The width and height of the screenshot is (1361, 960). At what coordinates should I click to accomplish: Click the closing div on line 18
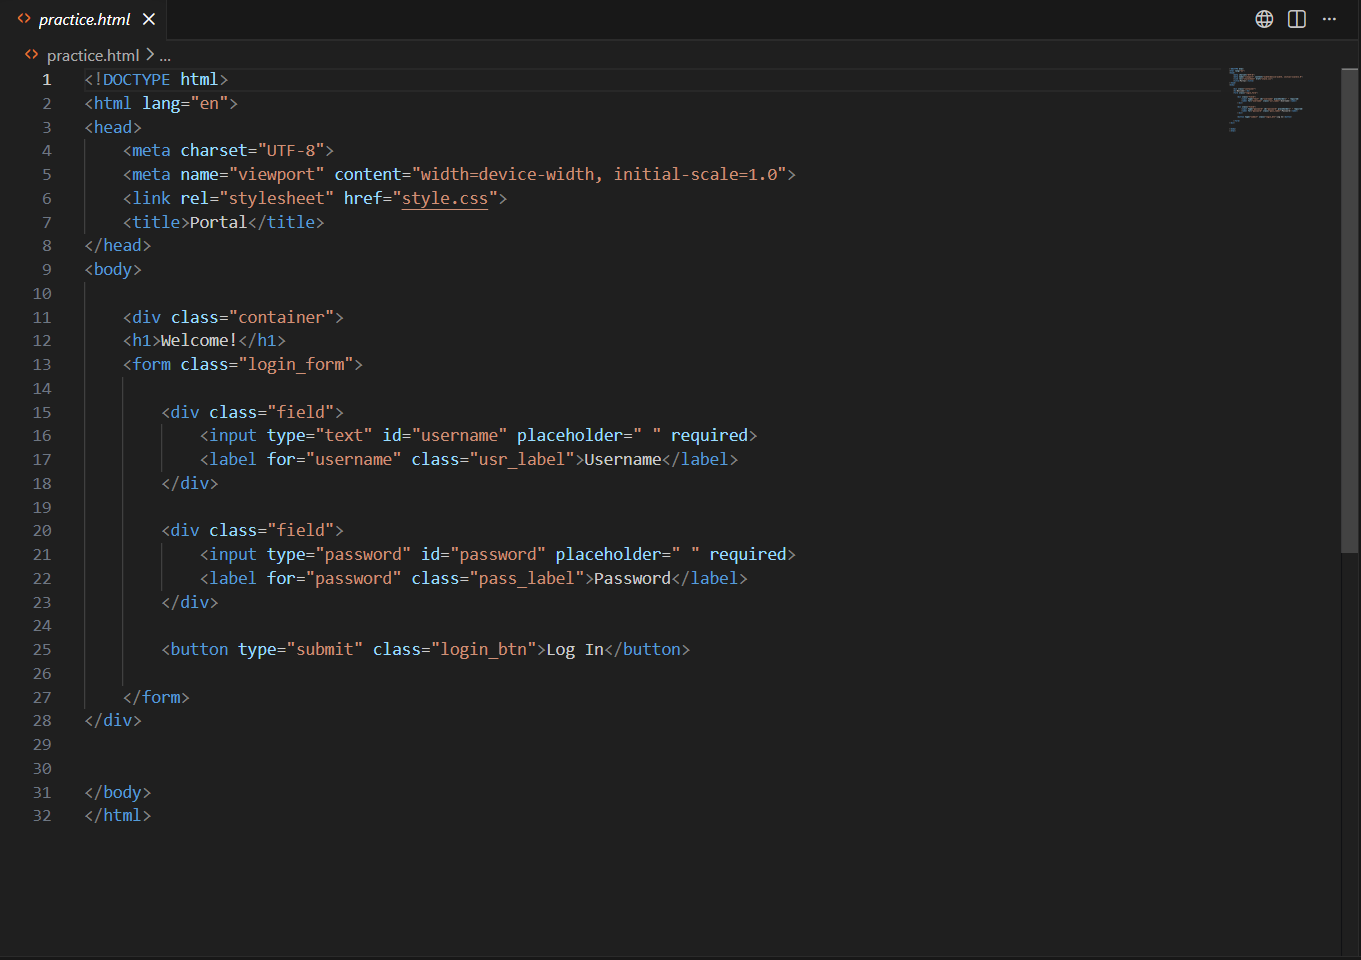tap(190, 483)
